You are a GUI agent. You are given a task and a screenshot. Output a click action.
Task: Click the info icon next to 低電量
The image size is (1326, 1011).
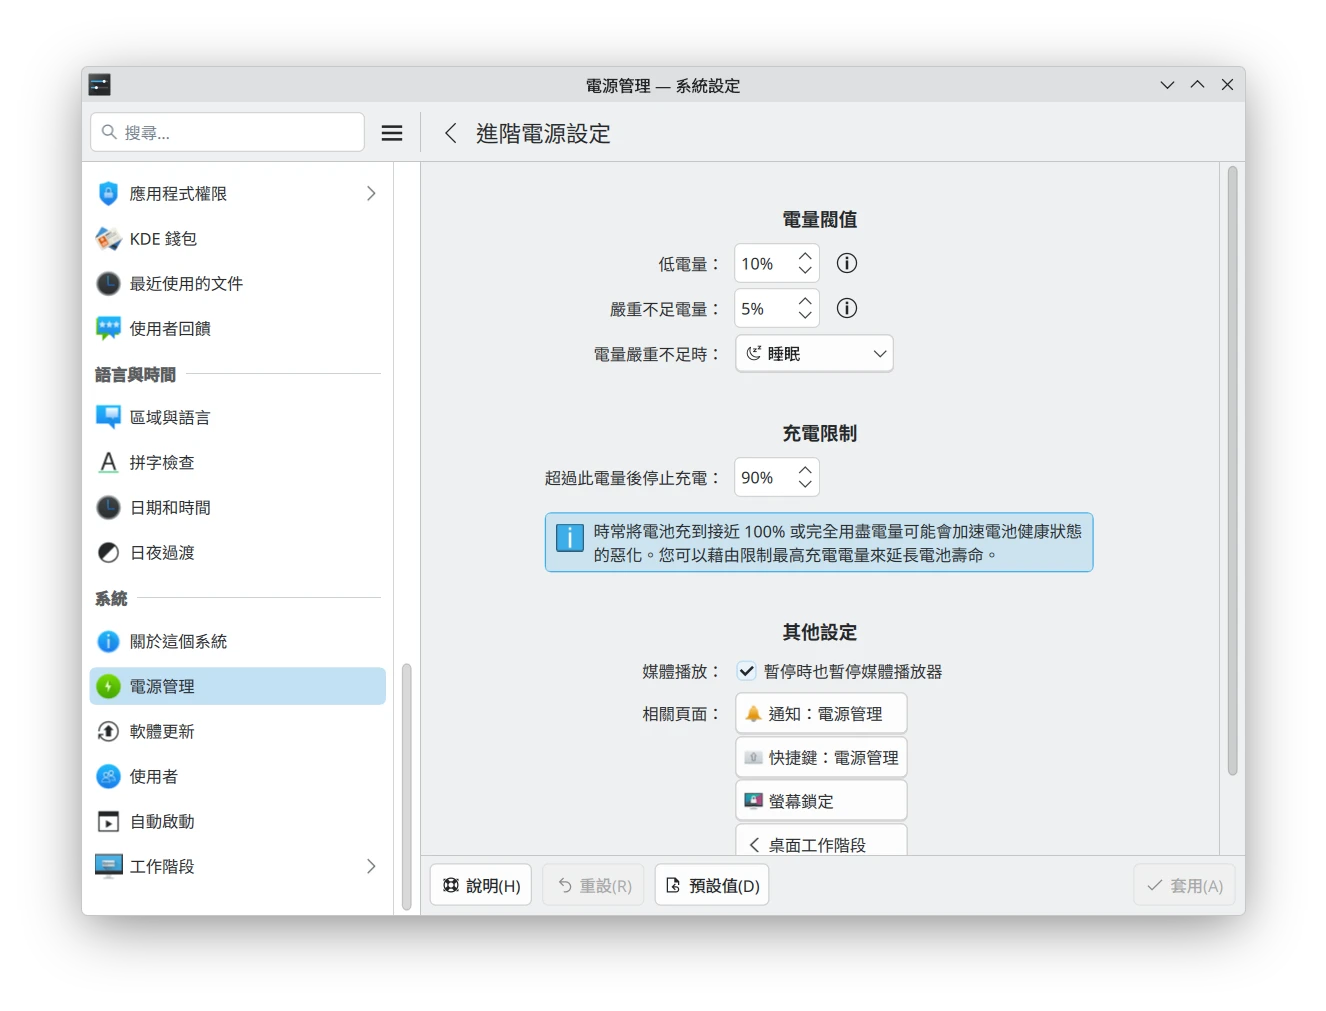(x=846, y=263)
